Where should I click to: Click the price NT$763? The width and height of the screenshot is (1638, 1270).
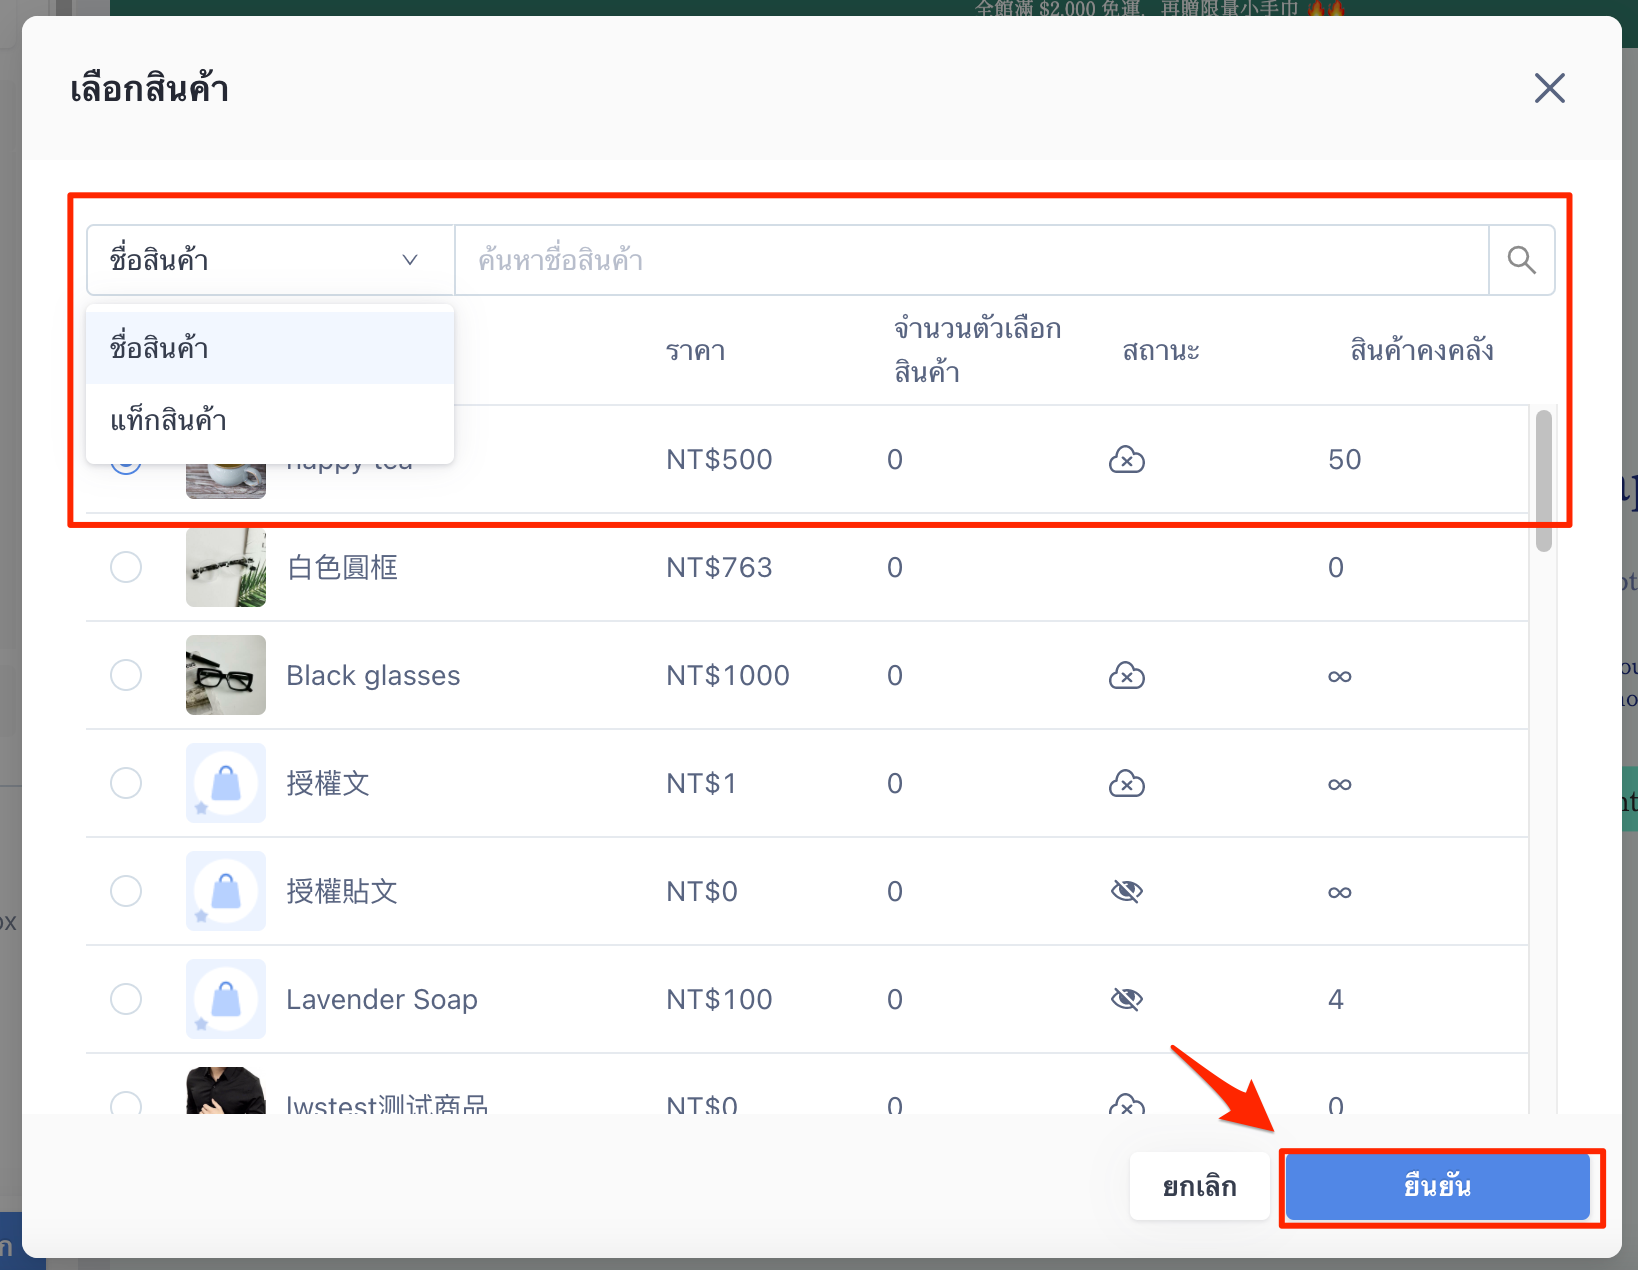coord(719,568)
